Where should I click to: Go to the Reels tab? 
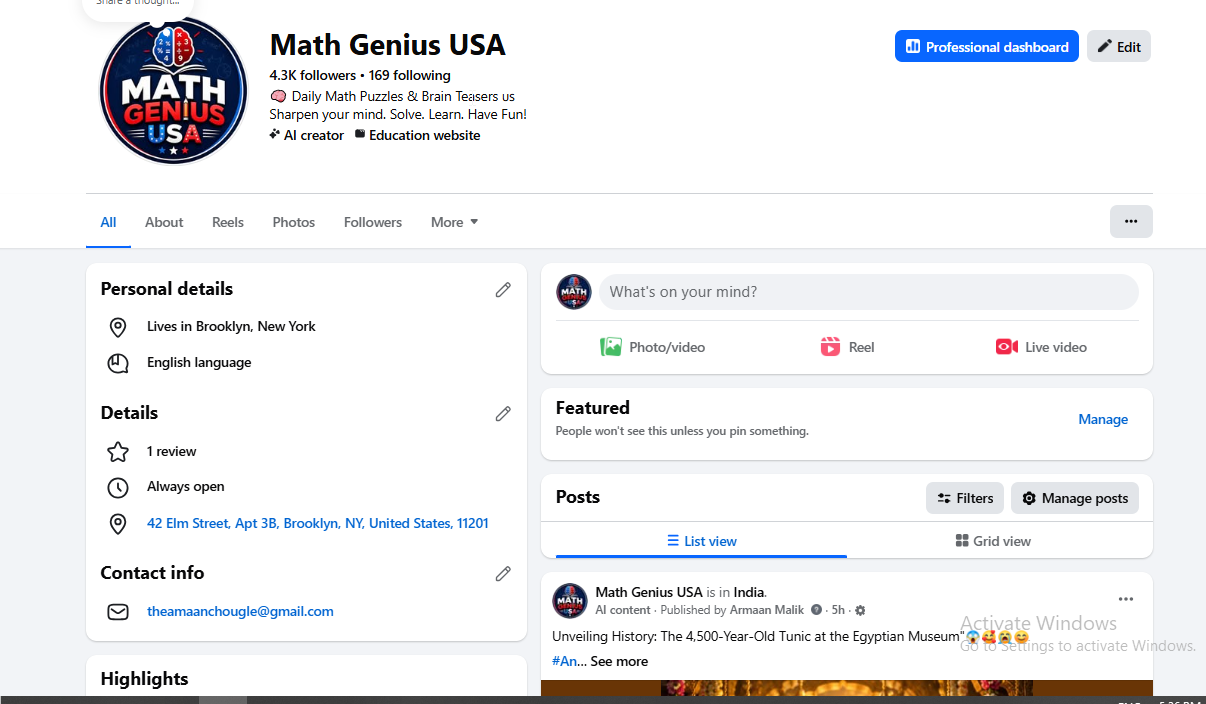coord(228,222)
